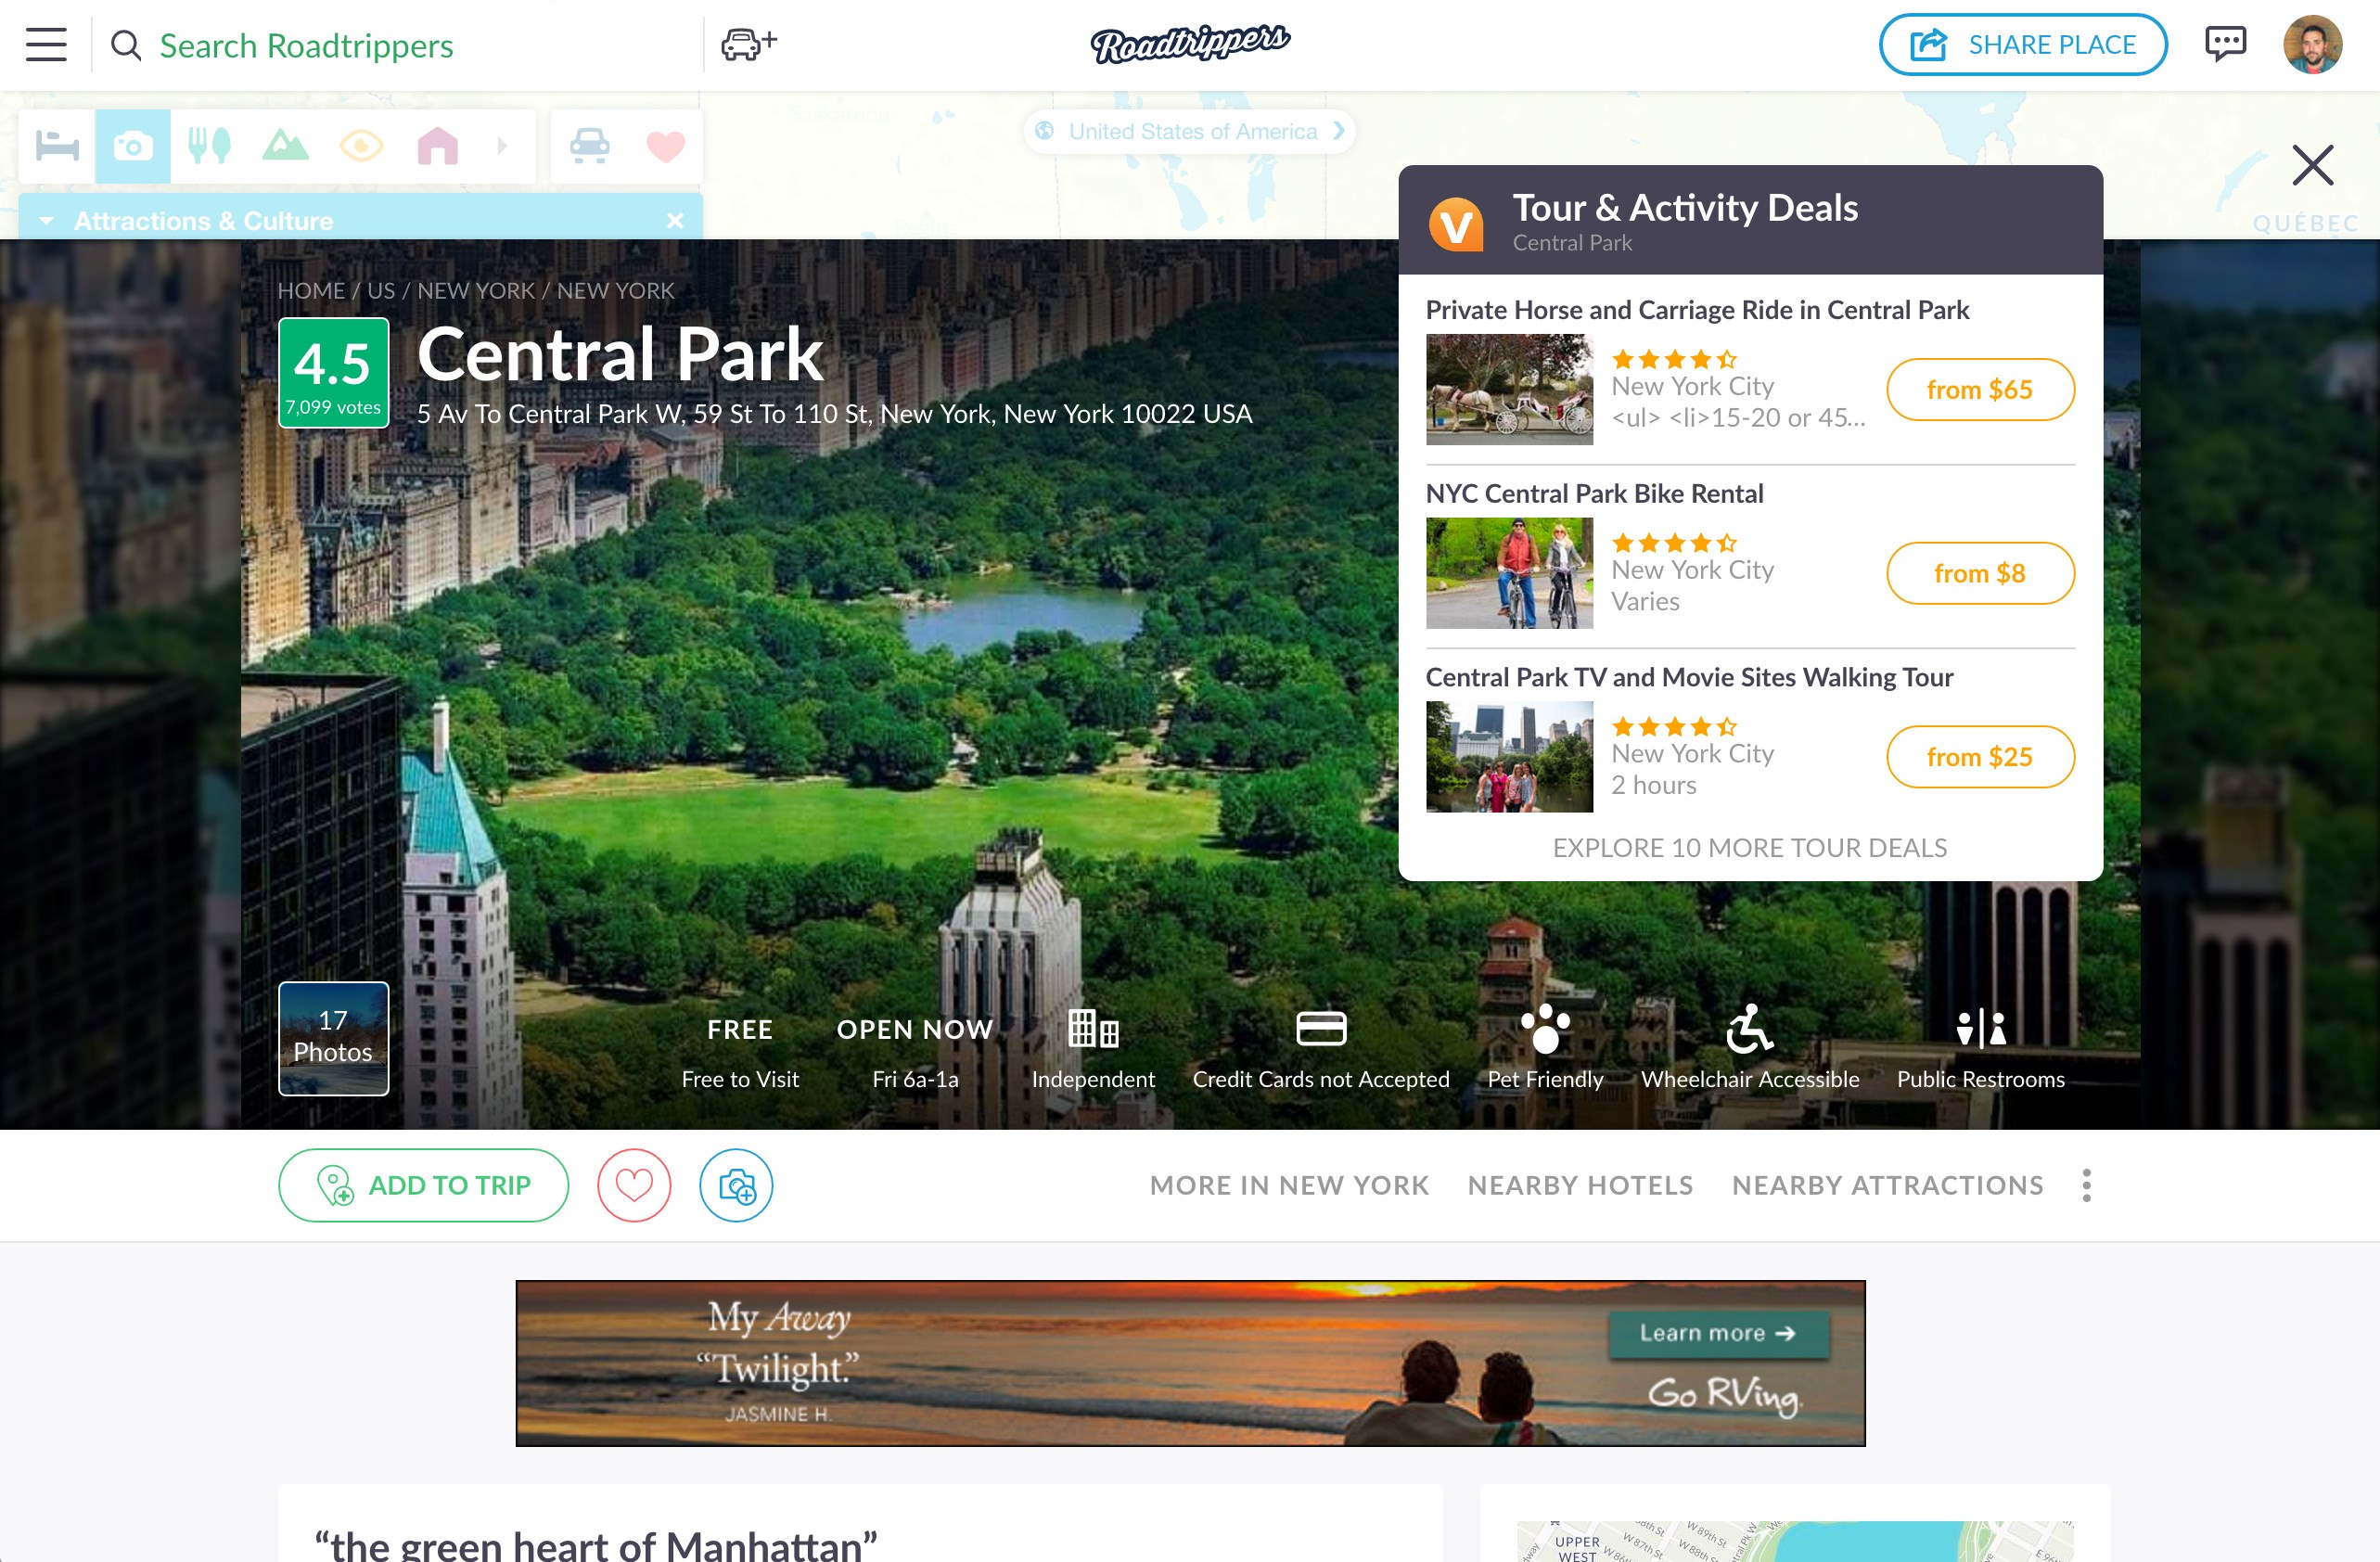Expand the Attractions & Culture dropdown
The height and width of the screenshot is (1562, 2380).
46,220
